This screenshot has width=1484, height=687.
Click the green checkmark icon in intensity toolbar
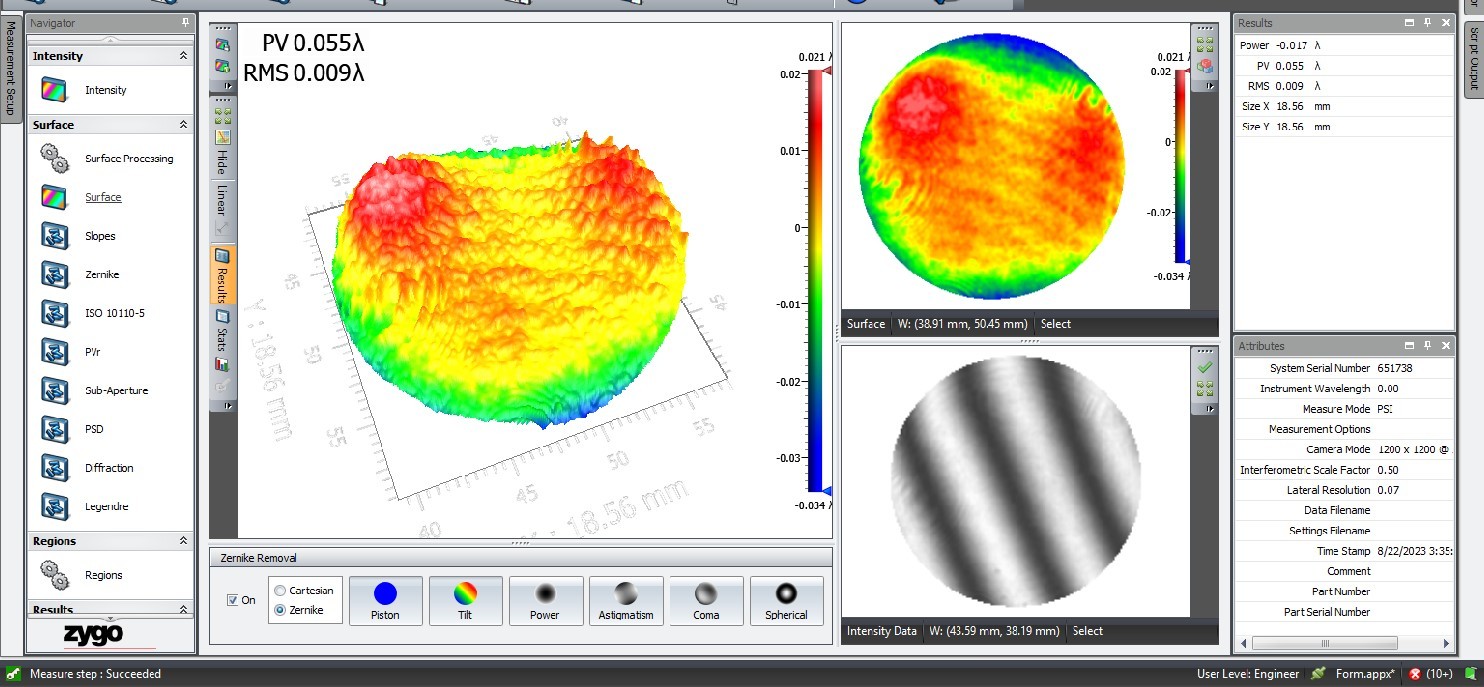(1204, 368)
